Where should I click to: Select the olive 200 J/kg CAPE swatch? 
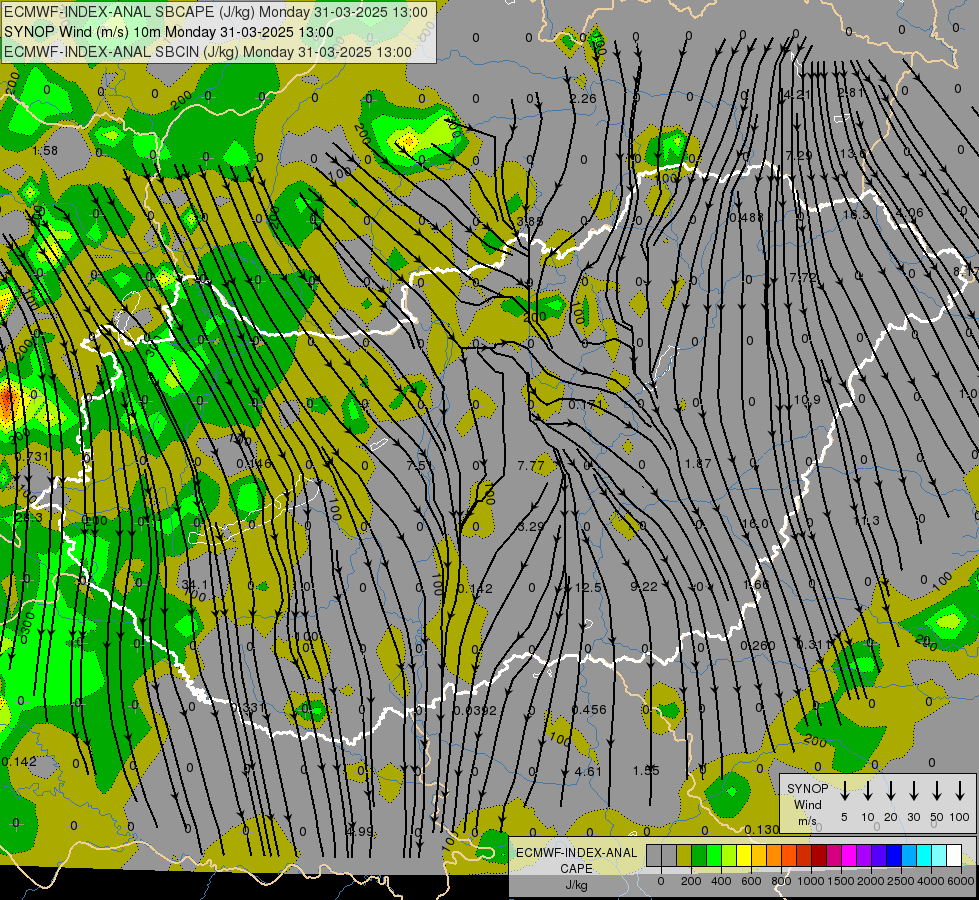point(684,856)
